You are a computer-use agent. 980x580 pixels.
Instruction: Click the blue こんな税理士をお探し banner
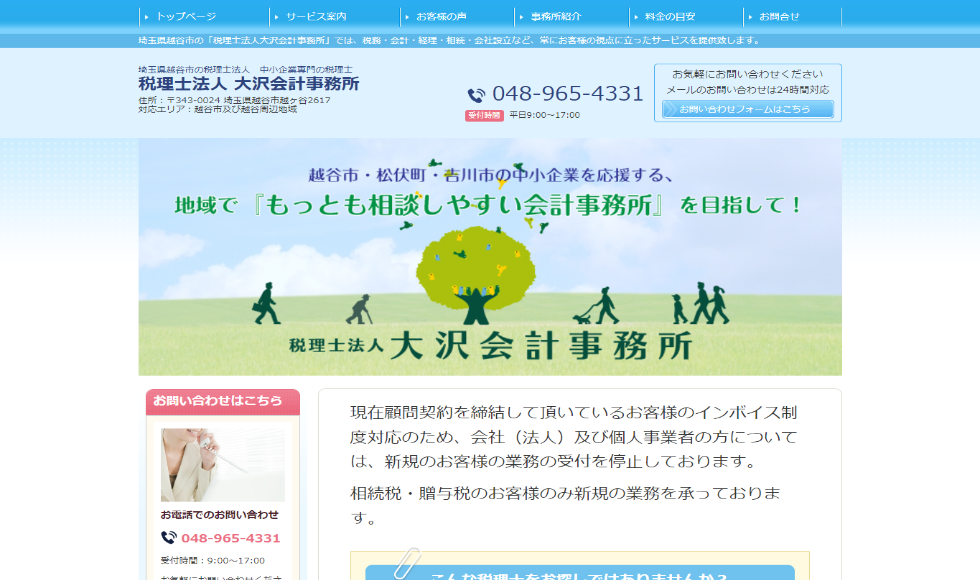point(579,573)
